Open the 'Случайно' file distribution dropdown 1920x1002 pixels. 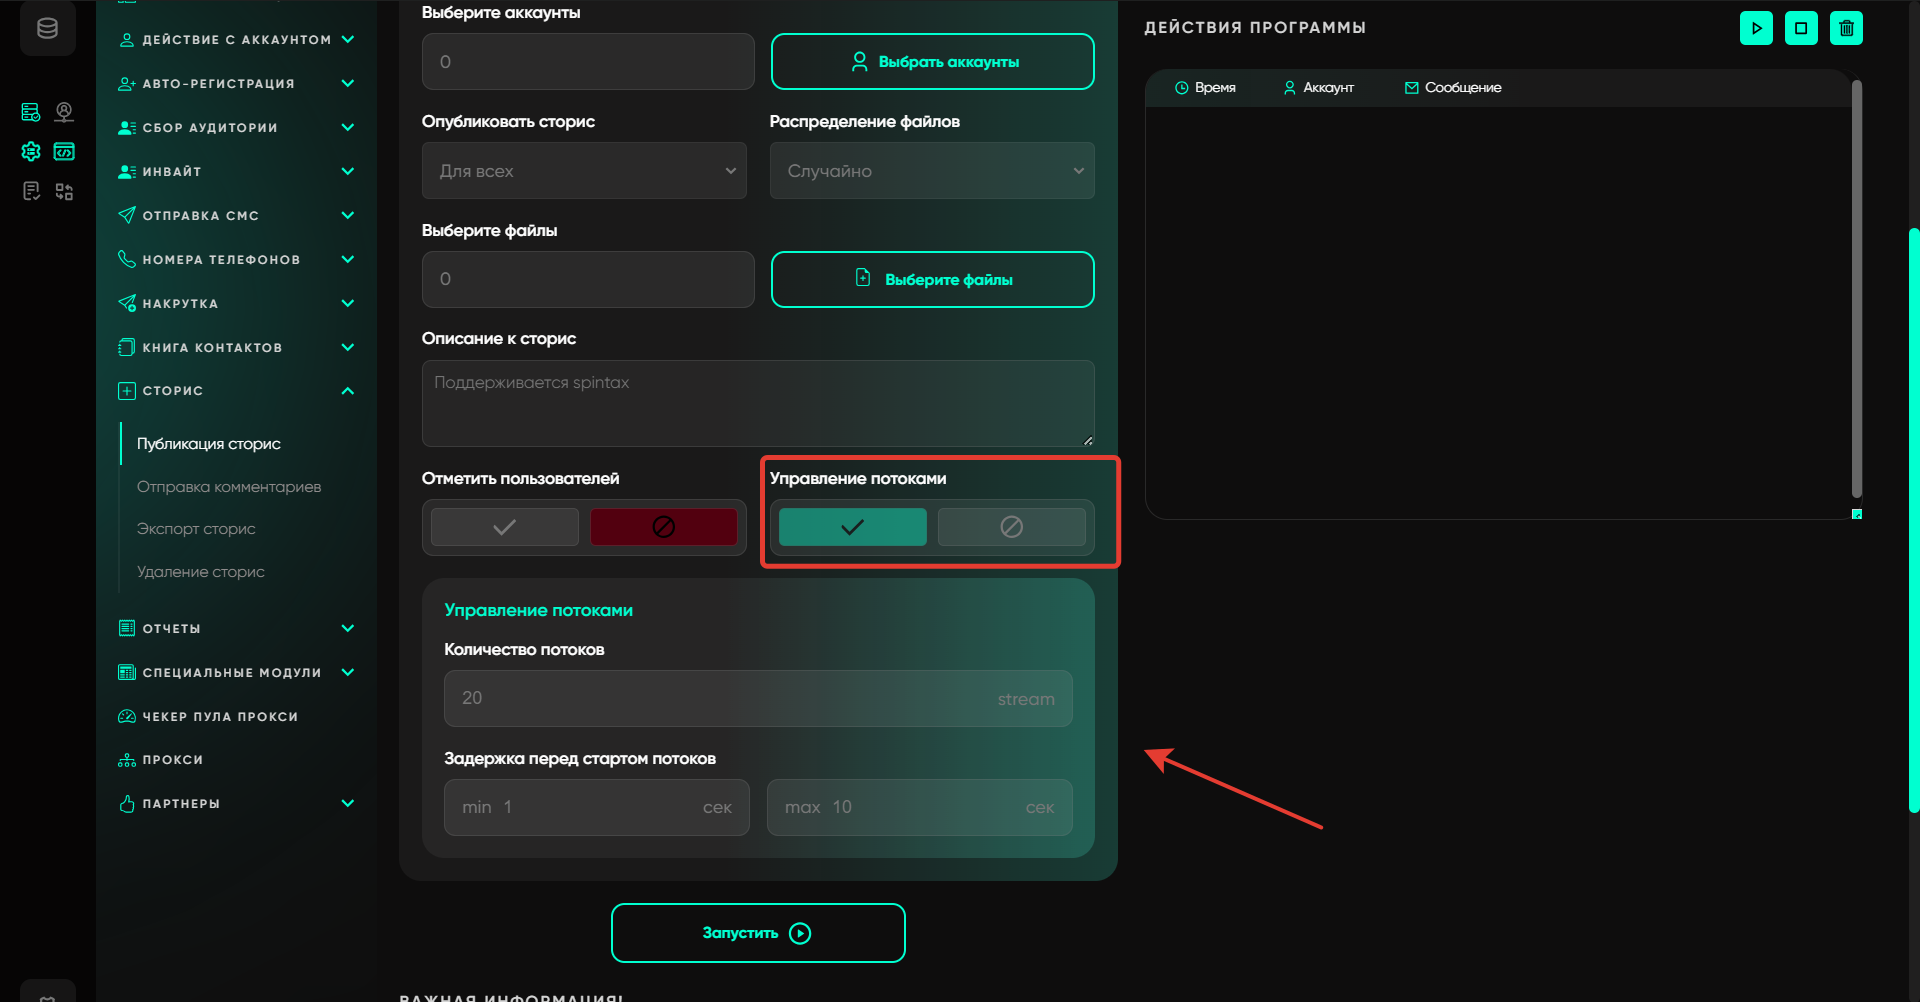click(931, 171)
